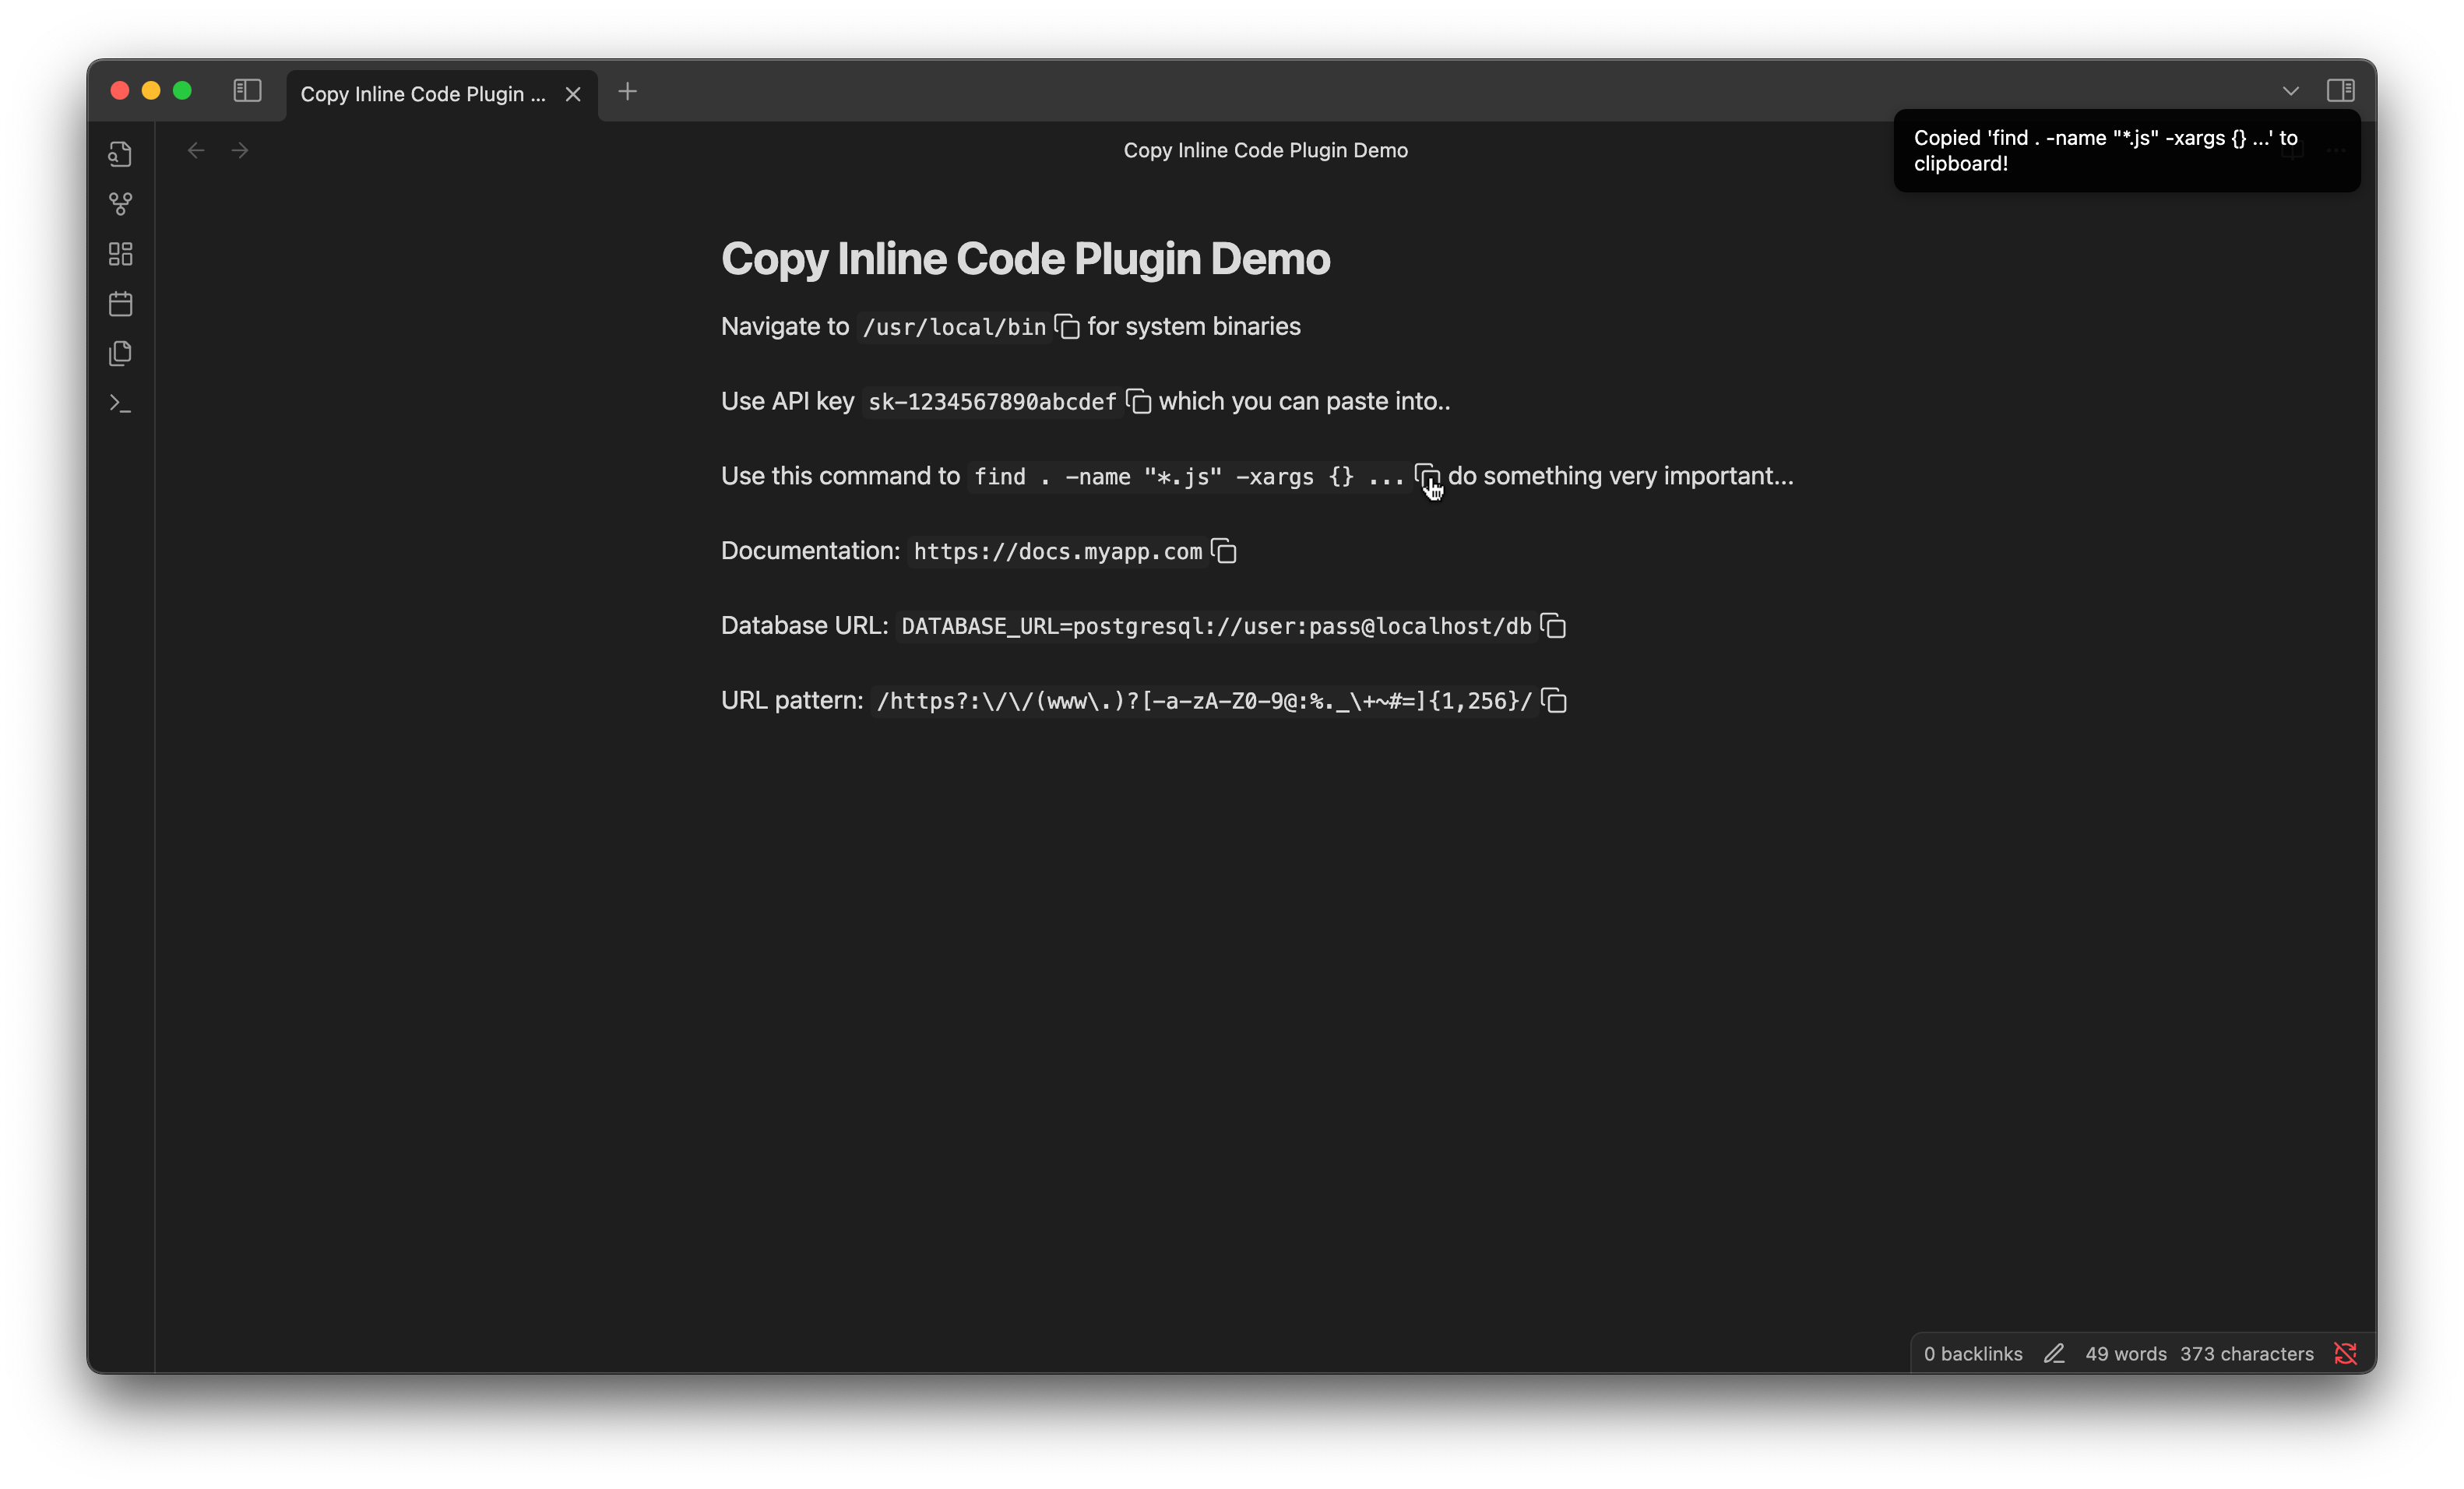Copy the https://docs.myapp.com URL code
Screen dimensions: 2464x1489
[x=1224, y=551]
